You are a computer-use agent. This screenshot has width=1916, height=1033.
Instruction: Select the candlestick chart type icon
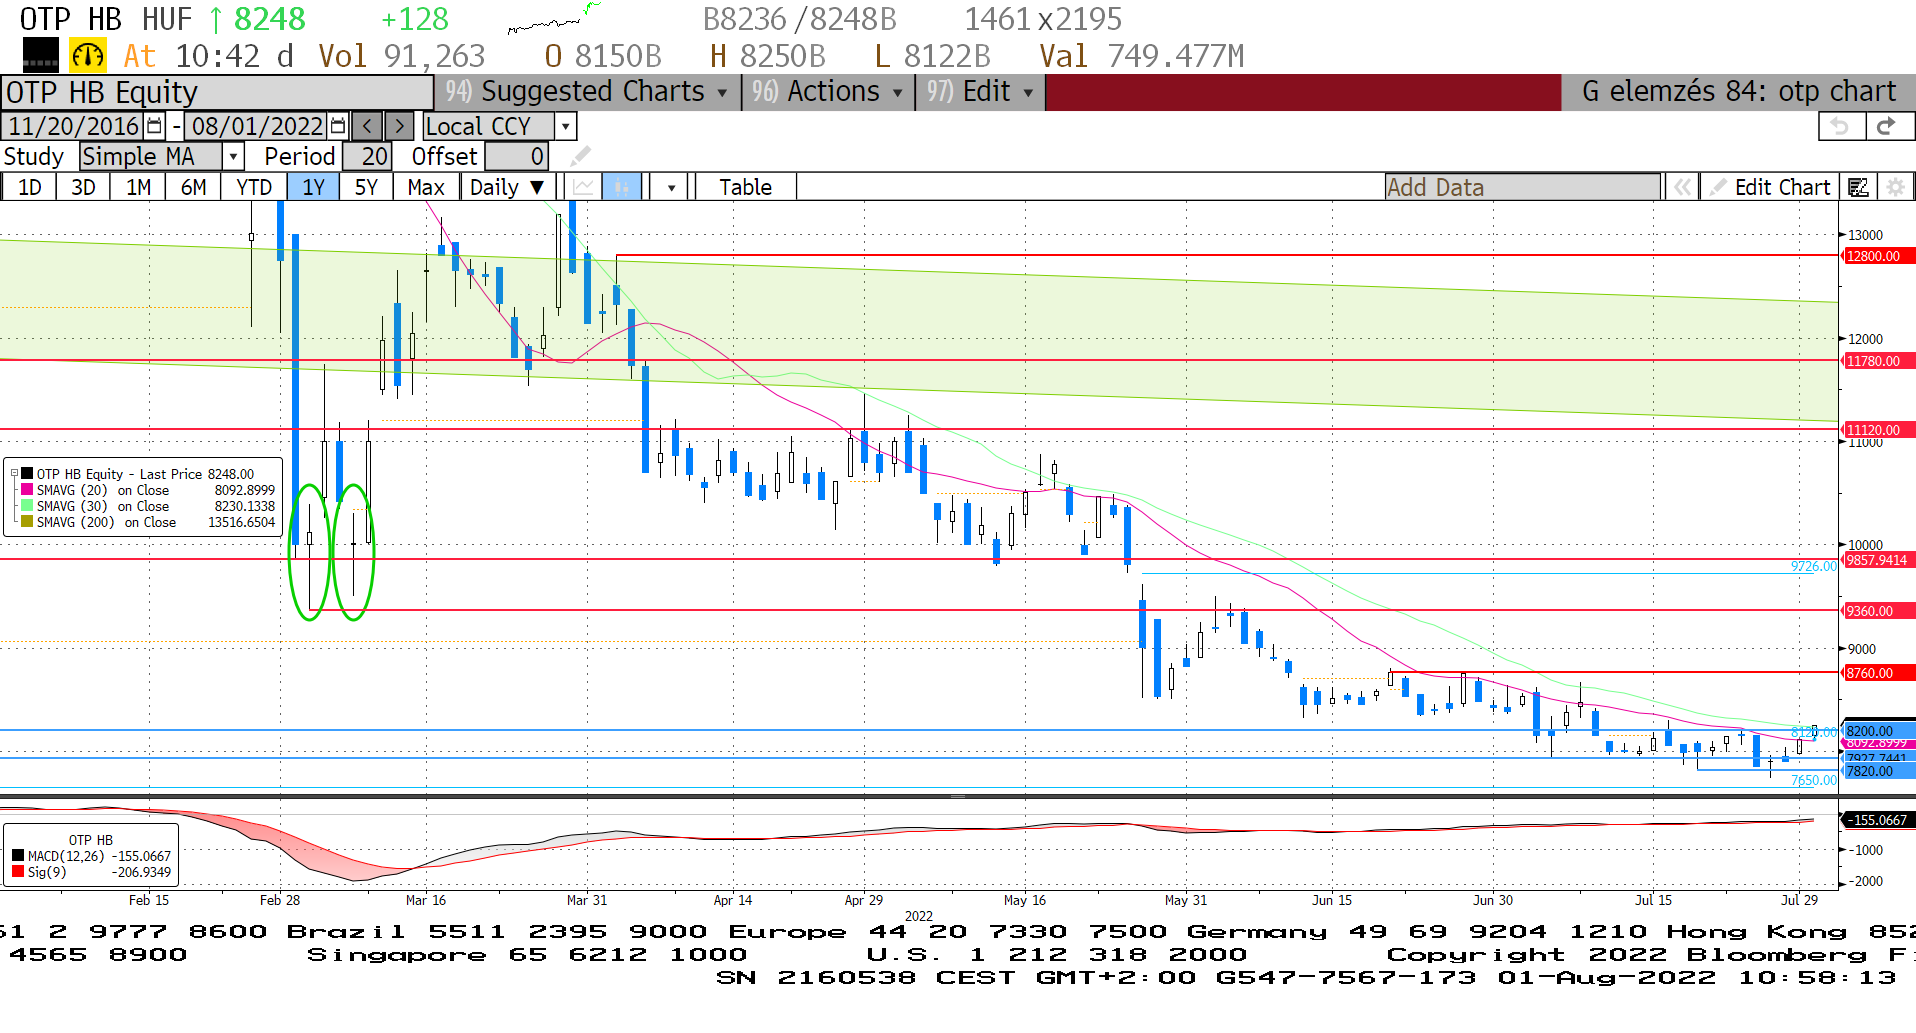(622, 187)
